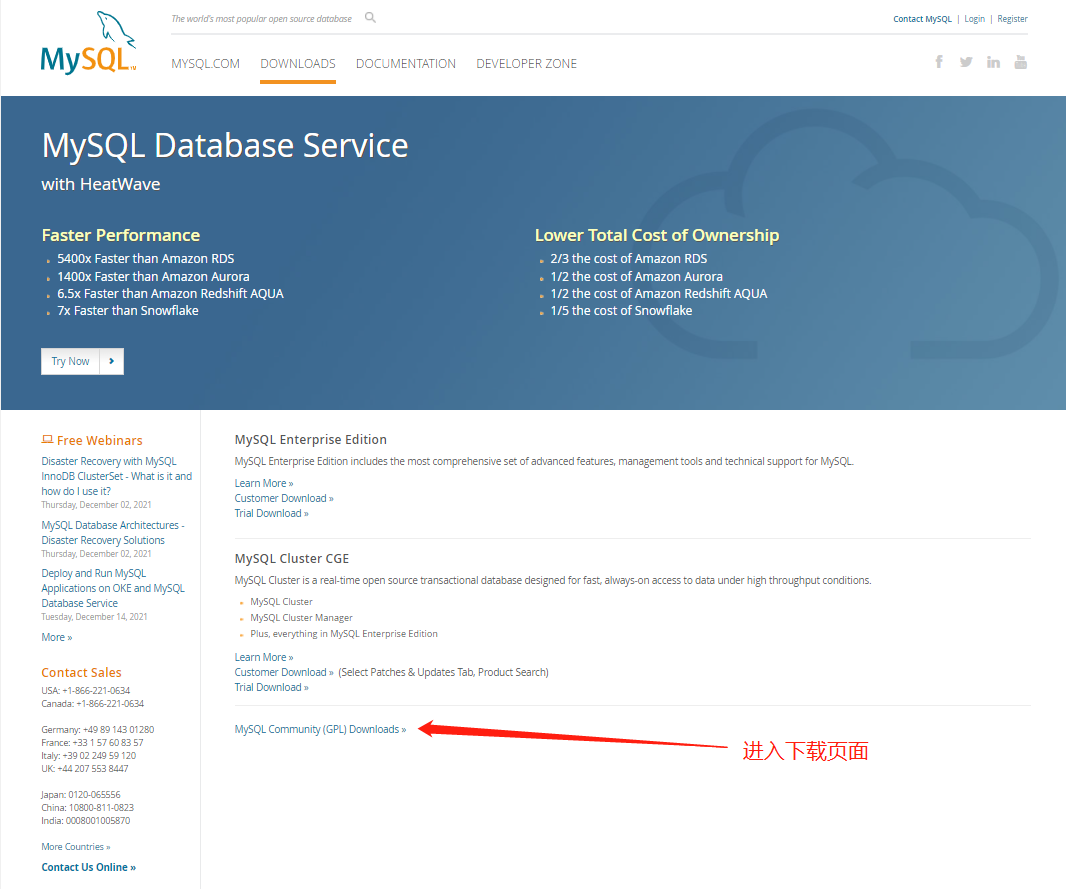Click the search tagline input area
The height and width of the screenshot is (889, 1066).
[262, 19]
